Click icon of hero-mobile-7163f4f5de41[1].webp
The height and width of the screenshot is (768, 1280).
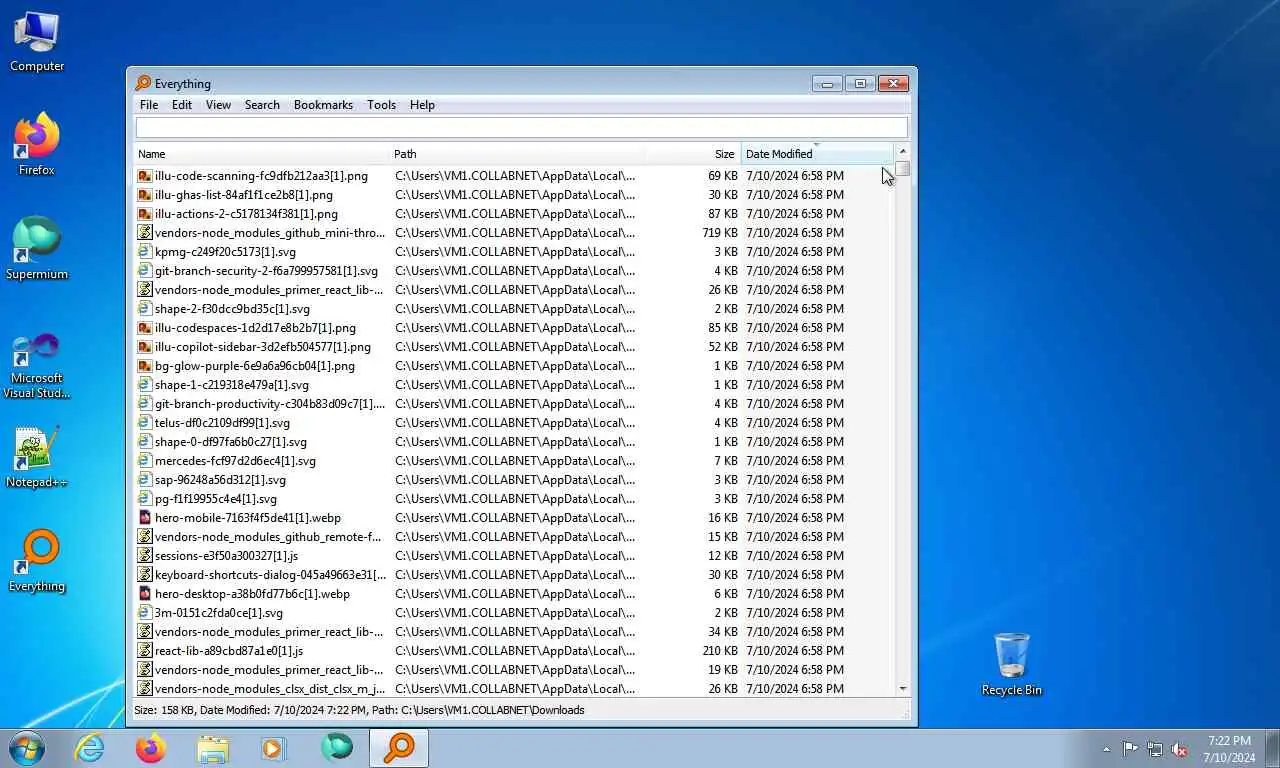pos(145,518)
